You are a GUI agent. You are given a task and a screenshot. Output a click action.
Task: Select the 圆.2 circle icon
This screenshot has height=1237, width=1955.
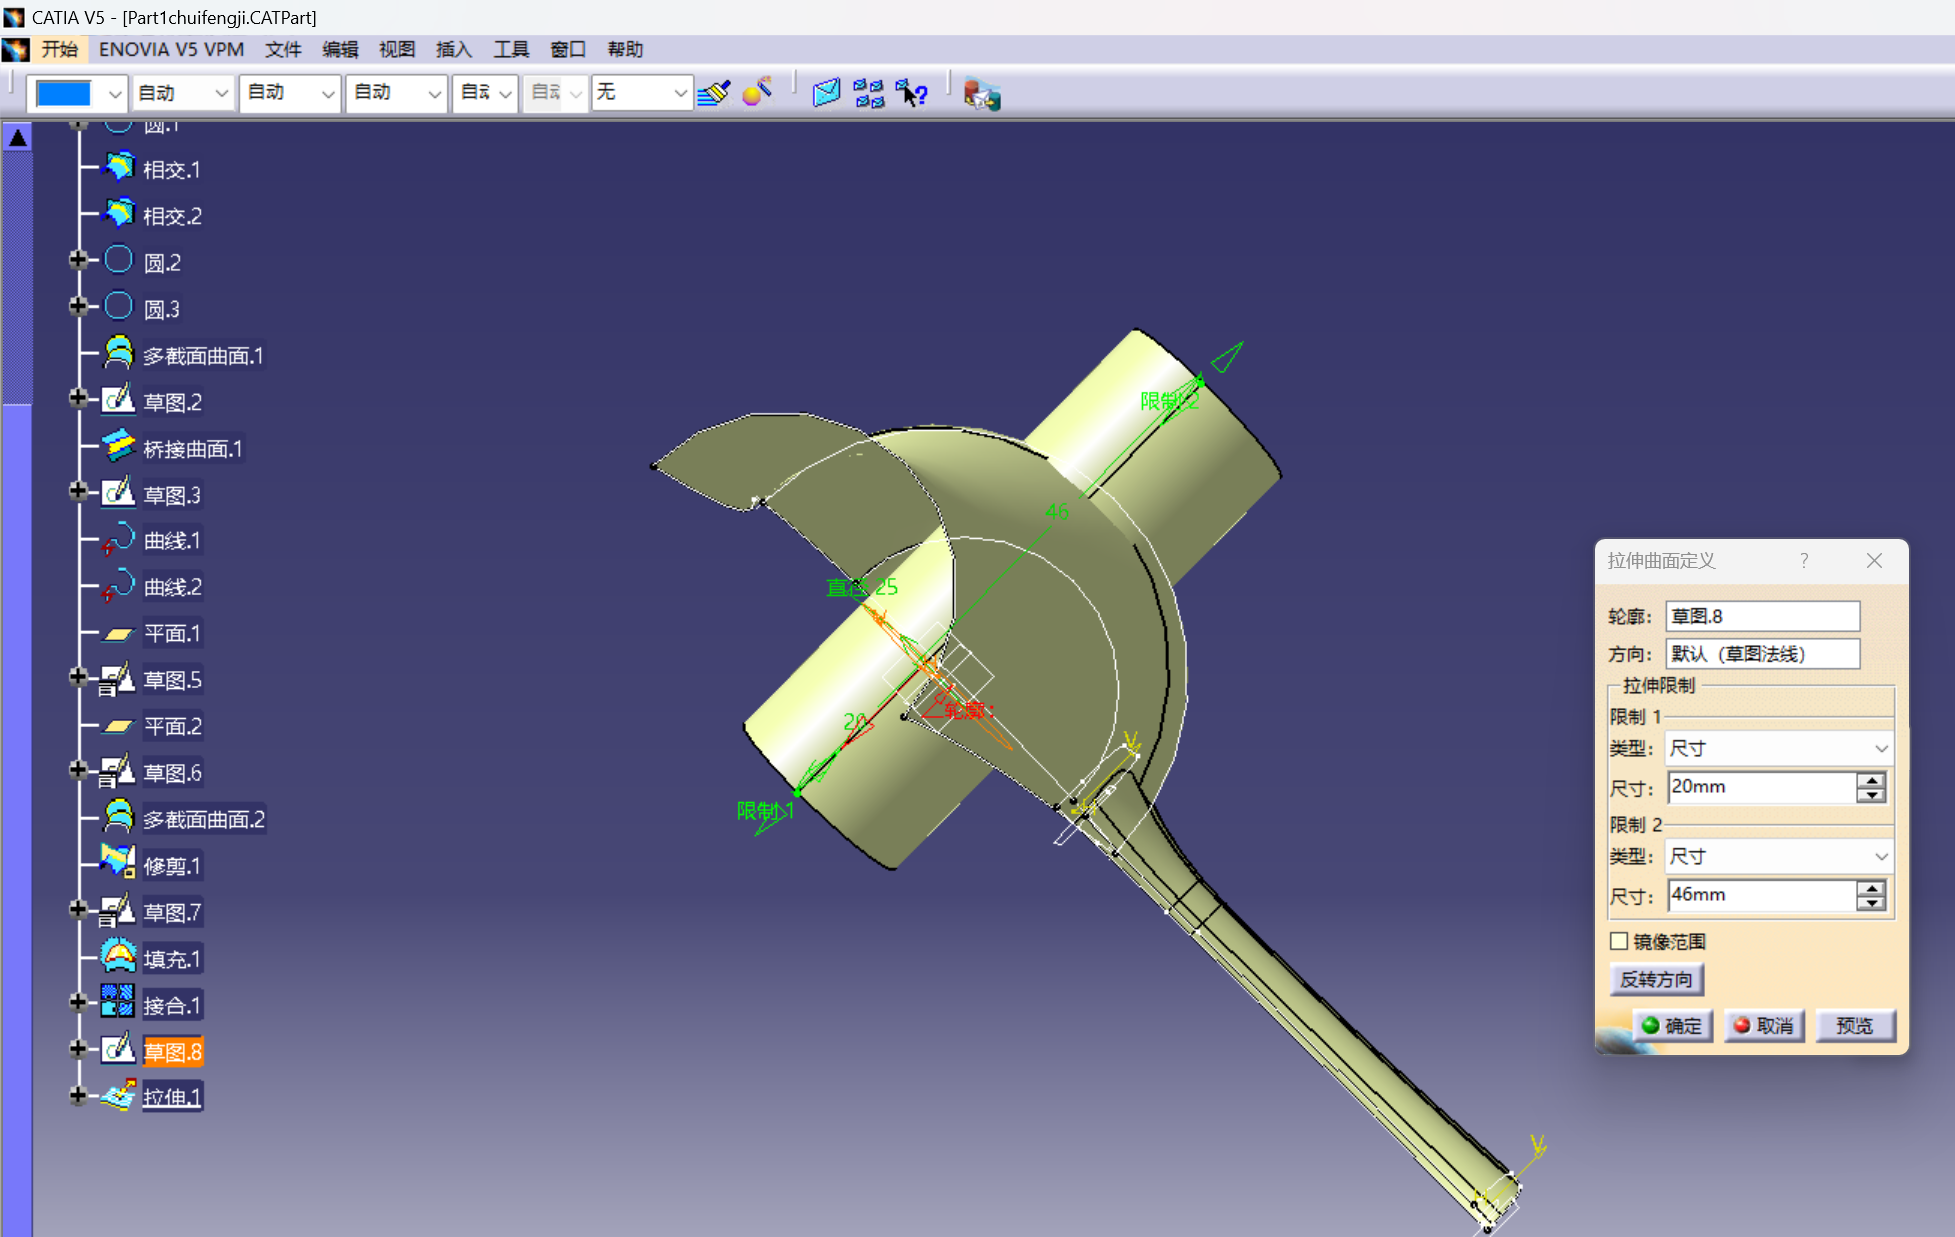pos(119,260)
